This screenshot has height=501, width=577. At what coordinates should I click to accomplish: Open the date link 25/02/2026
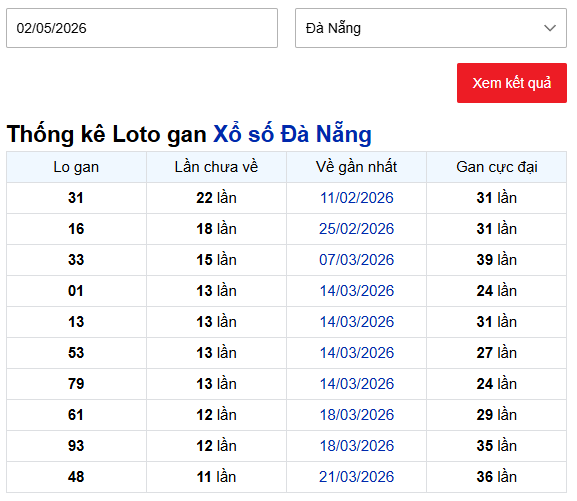pyautogui.click(x=356, y=229)
